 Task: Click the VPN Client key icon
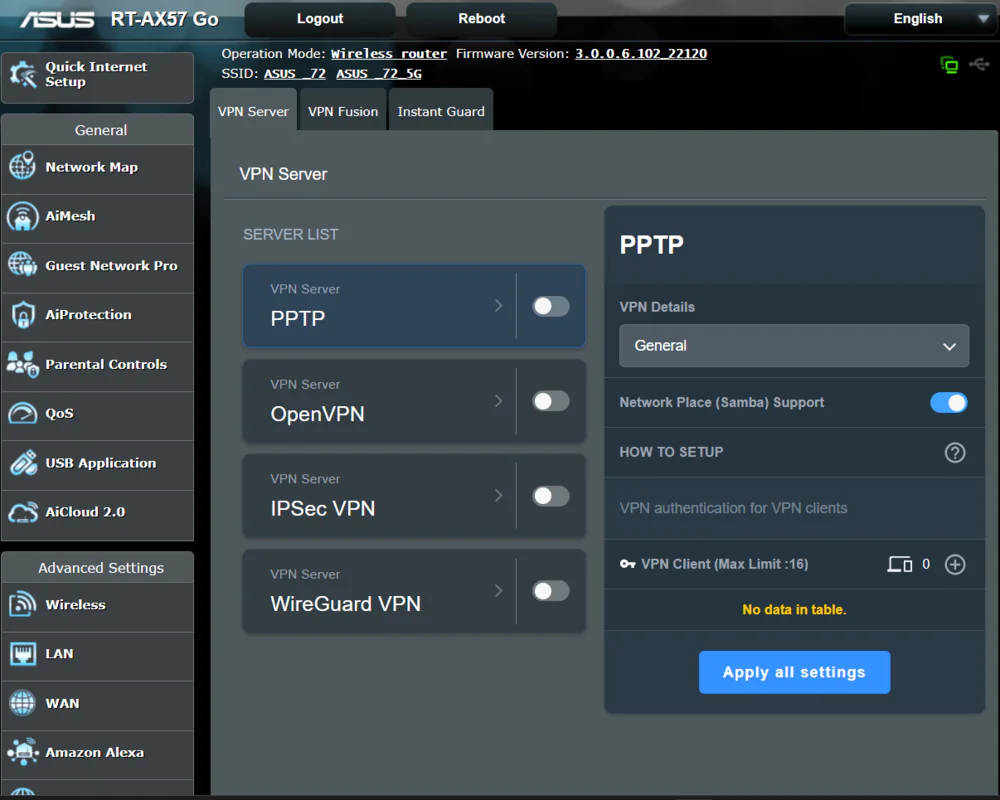tap(628, 564)
